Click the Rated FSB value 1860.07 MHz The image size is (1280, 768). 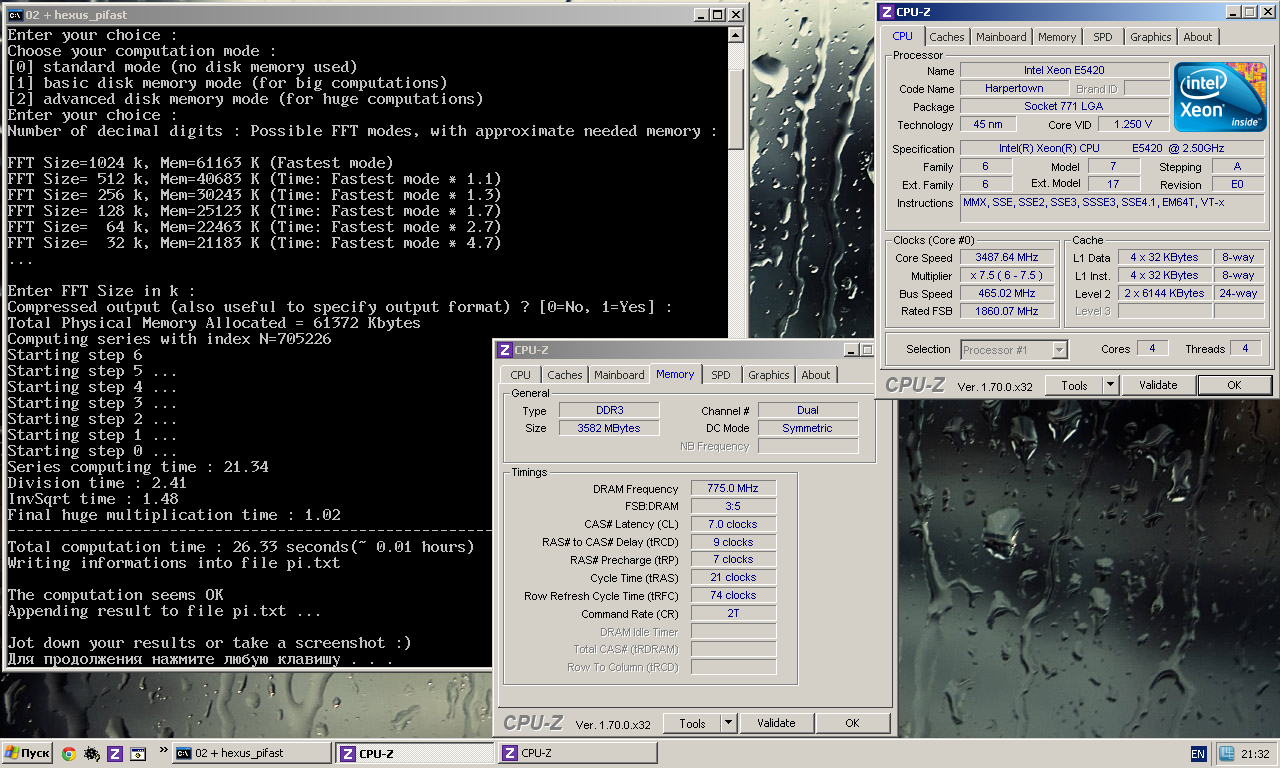point(1008,312)
